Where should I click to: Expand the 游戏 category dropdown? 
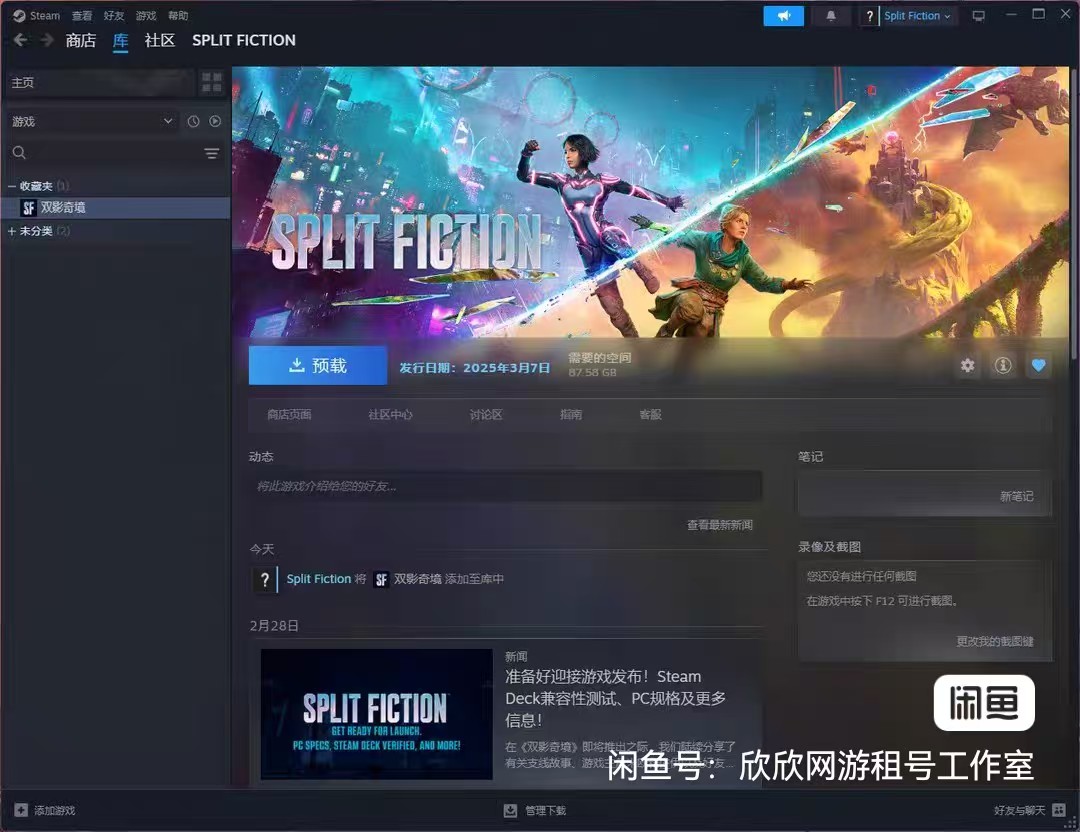[167, 121]
